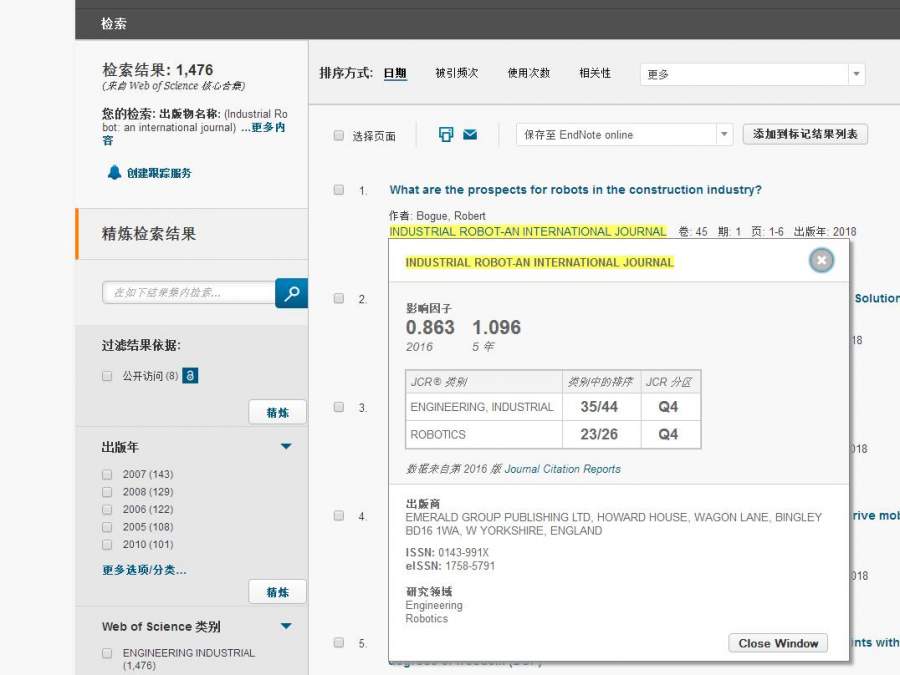Image resolution: width=900 pixels, height=675 pixels.
Task: Open the Journal Citation Reports link
Action: click(x=562, y=469)
